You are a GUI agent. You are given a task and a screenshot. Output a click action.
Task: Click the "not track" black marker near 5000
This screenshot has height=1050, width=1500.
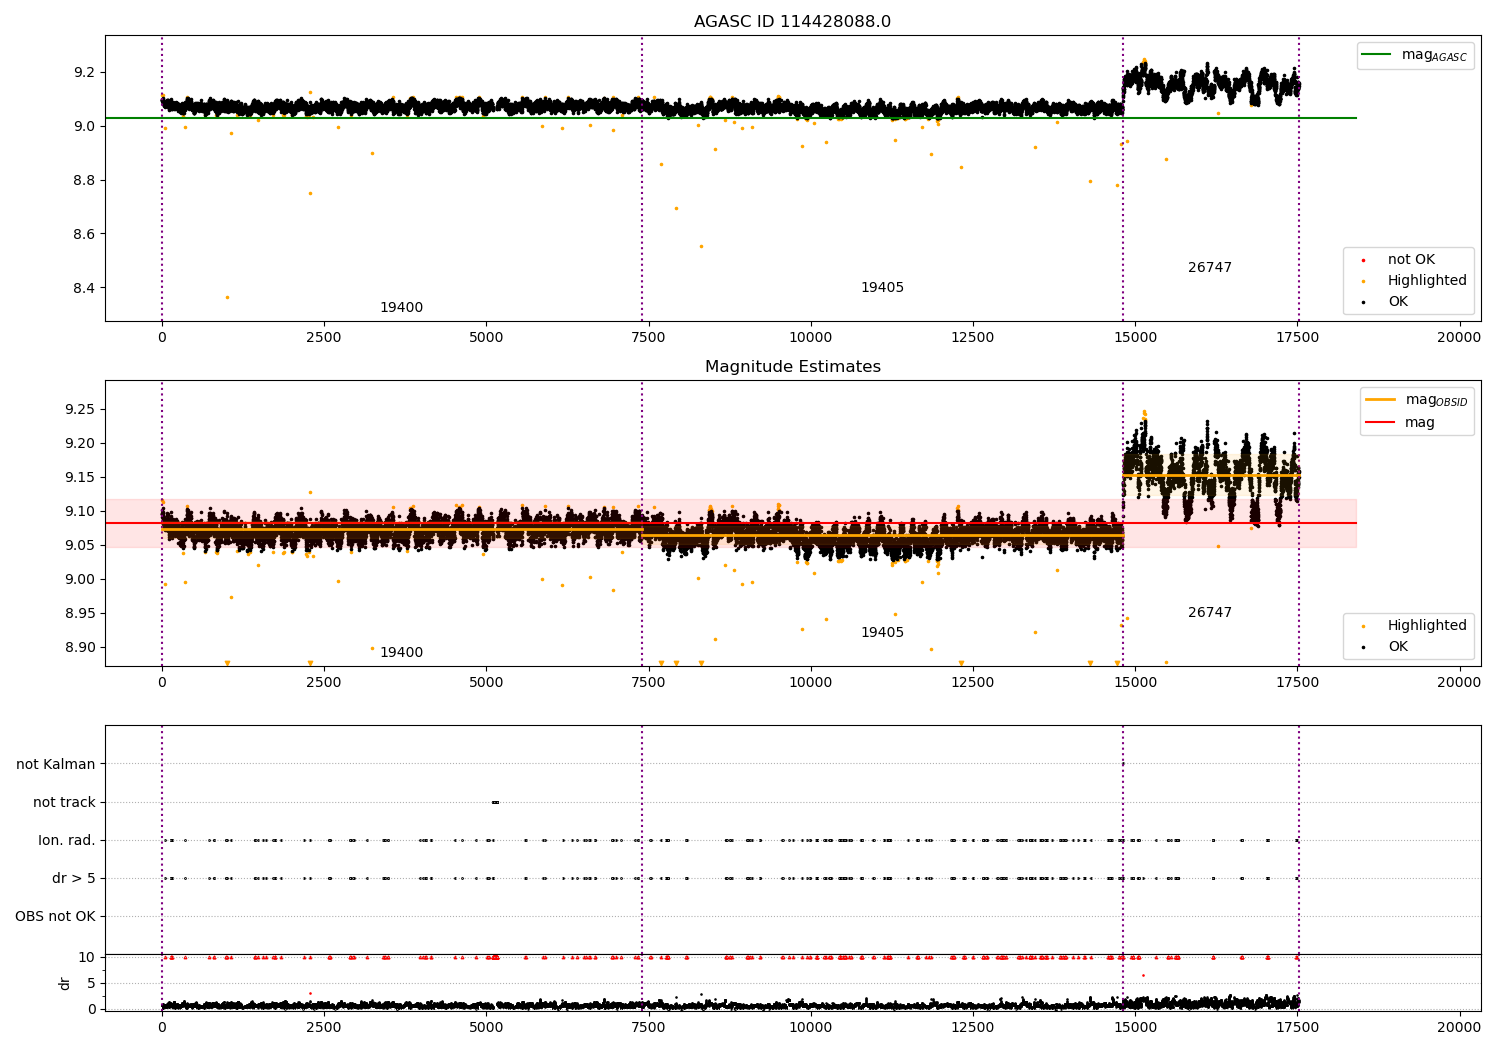[x=495, y=802]
